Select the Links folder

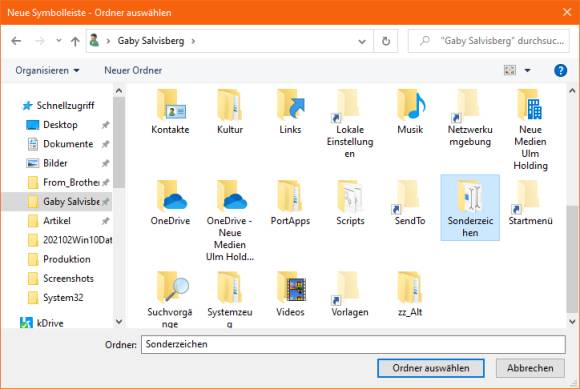tap(290, 113)
